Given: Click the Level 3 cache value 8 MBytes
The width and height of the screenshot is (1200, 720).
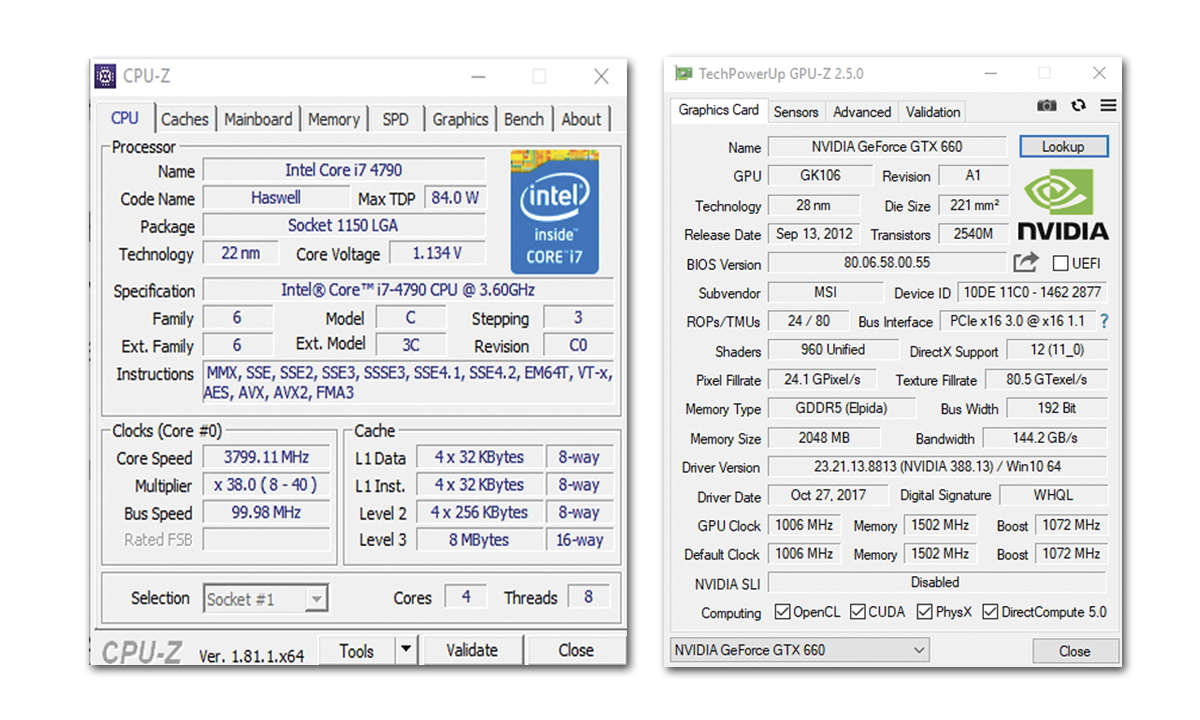Looking at the screenshot, I should point(479,540).
